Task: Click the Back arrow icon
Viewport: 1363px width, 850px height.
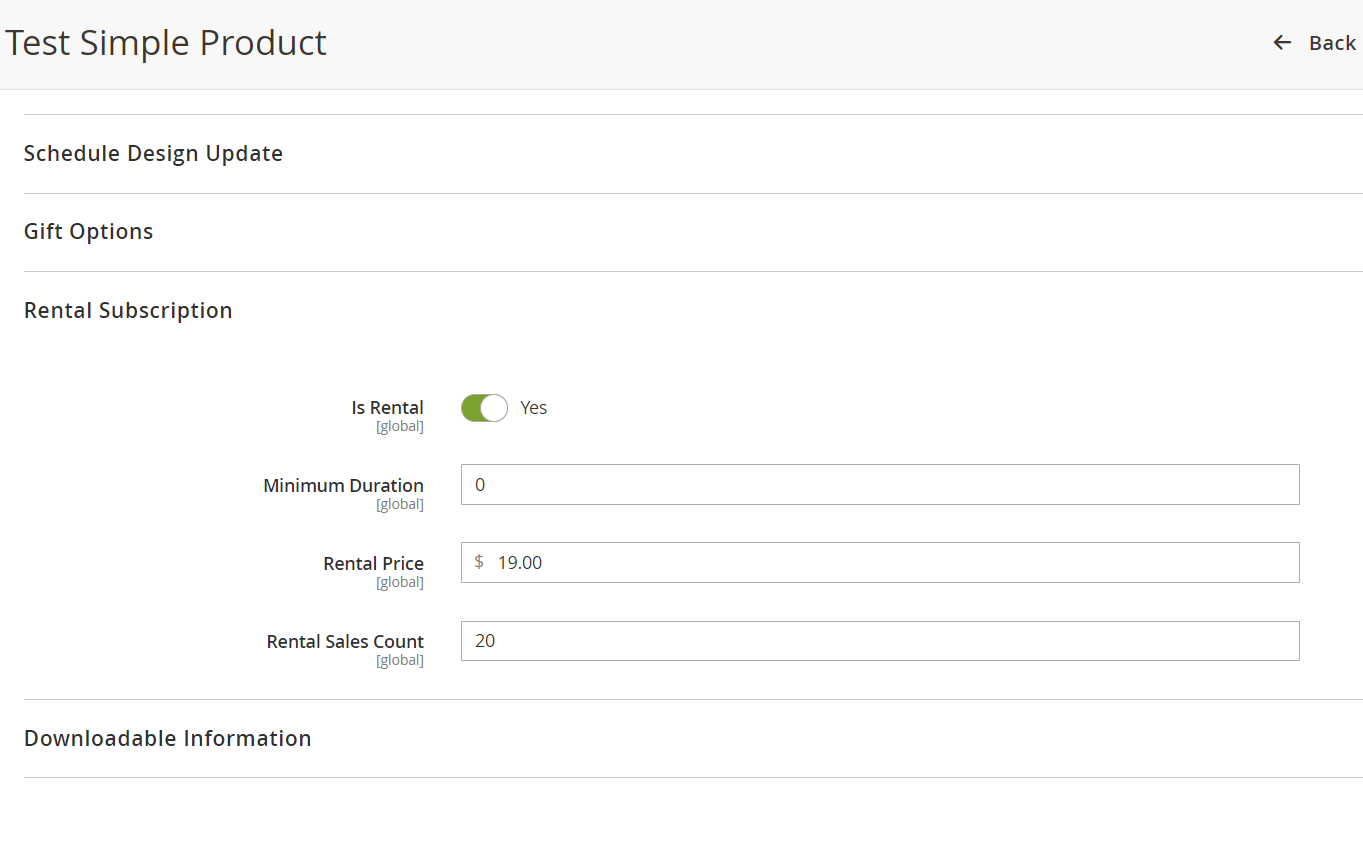Action: click(x=1281, y=42)
